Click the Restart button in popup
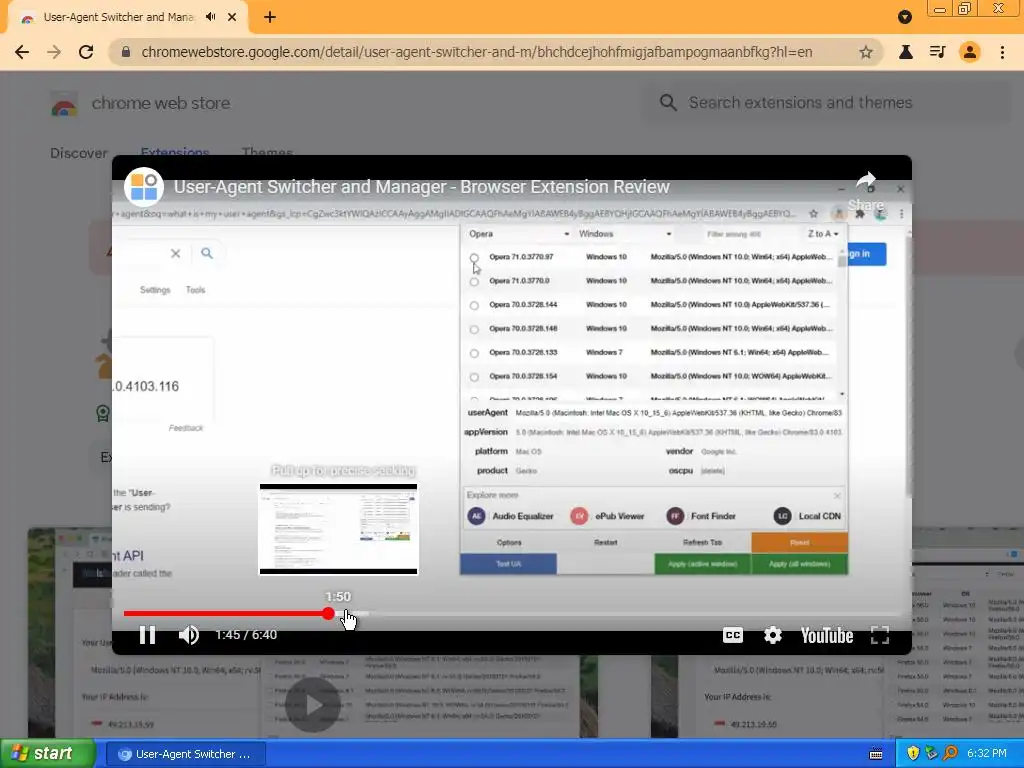 point(605,543)
